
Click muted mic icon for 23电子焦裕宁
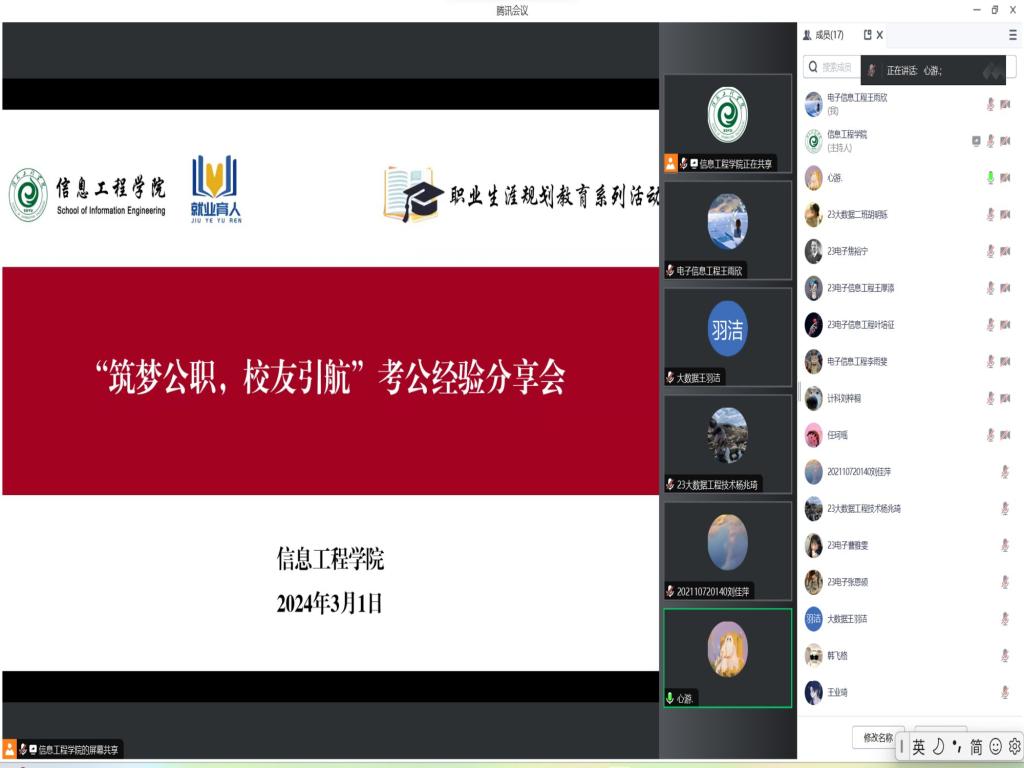pyautogui.click(x=990, y=251)
